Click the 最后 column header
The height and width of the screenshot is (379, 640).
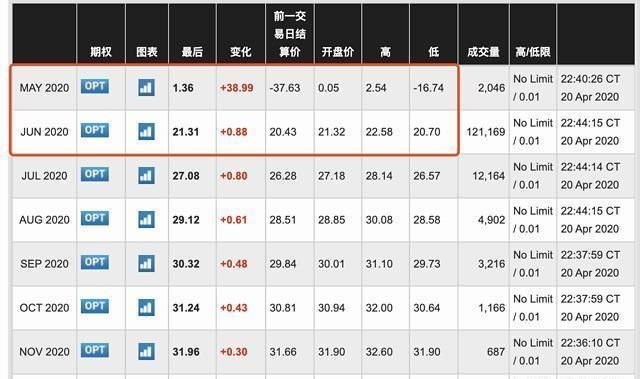[192, 52]
